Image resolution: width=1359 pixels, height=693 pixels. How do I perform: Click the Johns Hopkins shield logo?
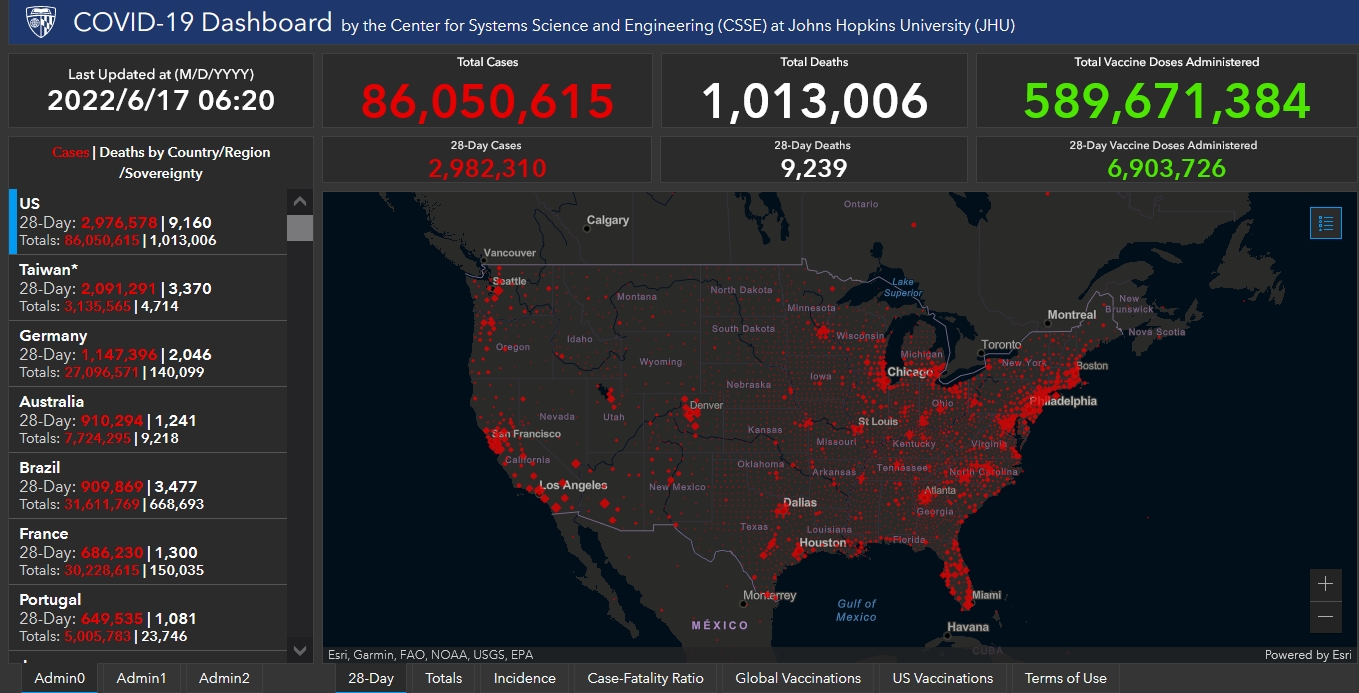point(40,22)
